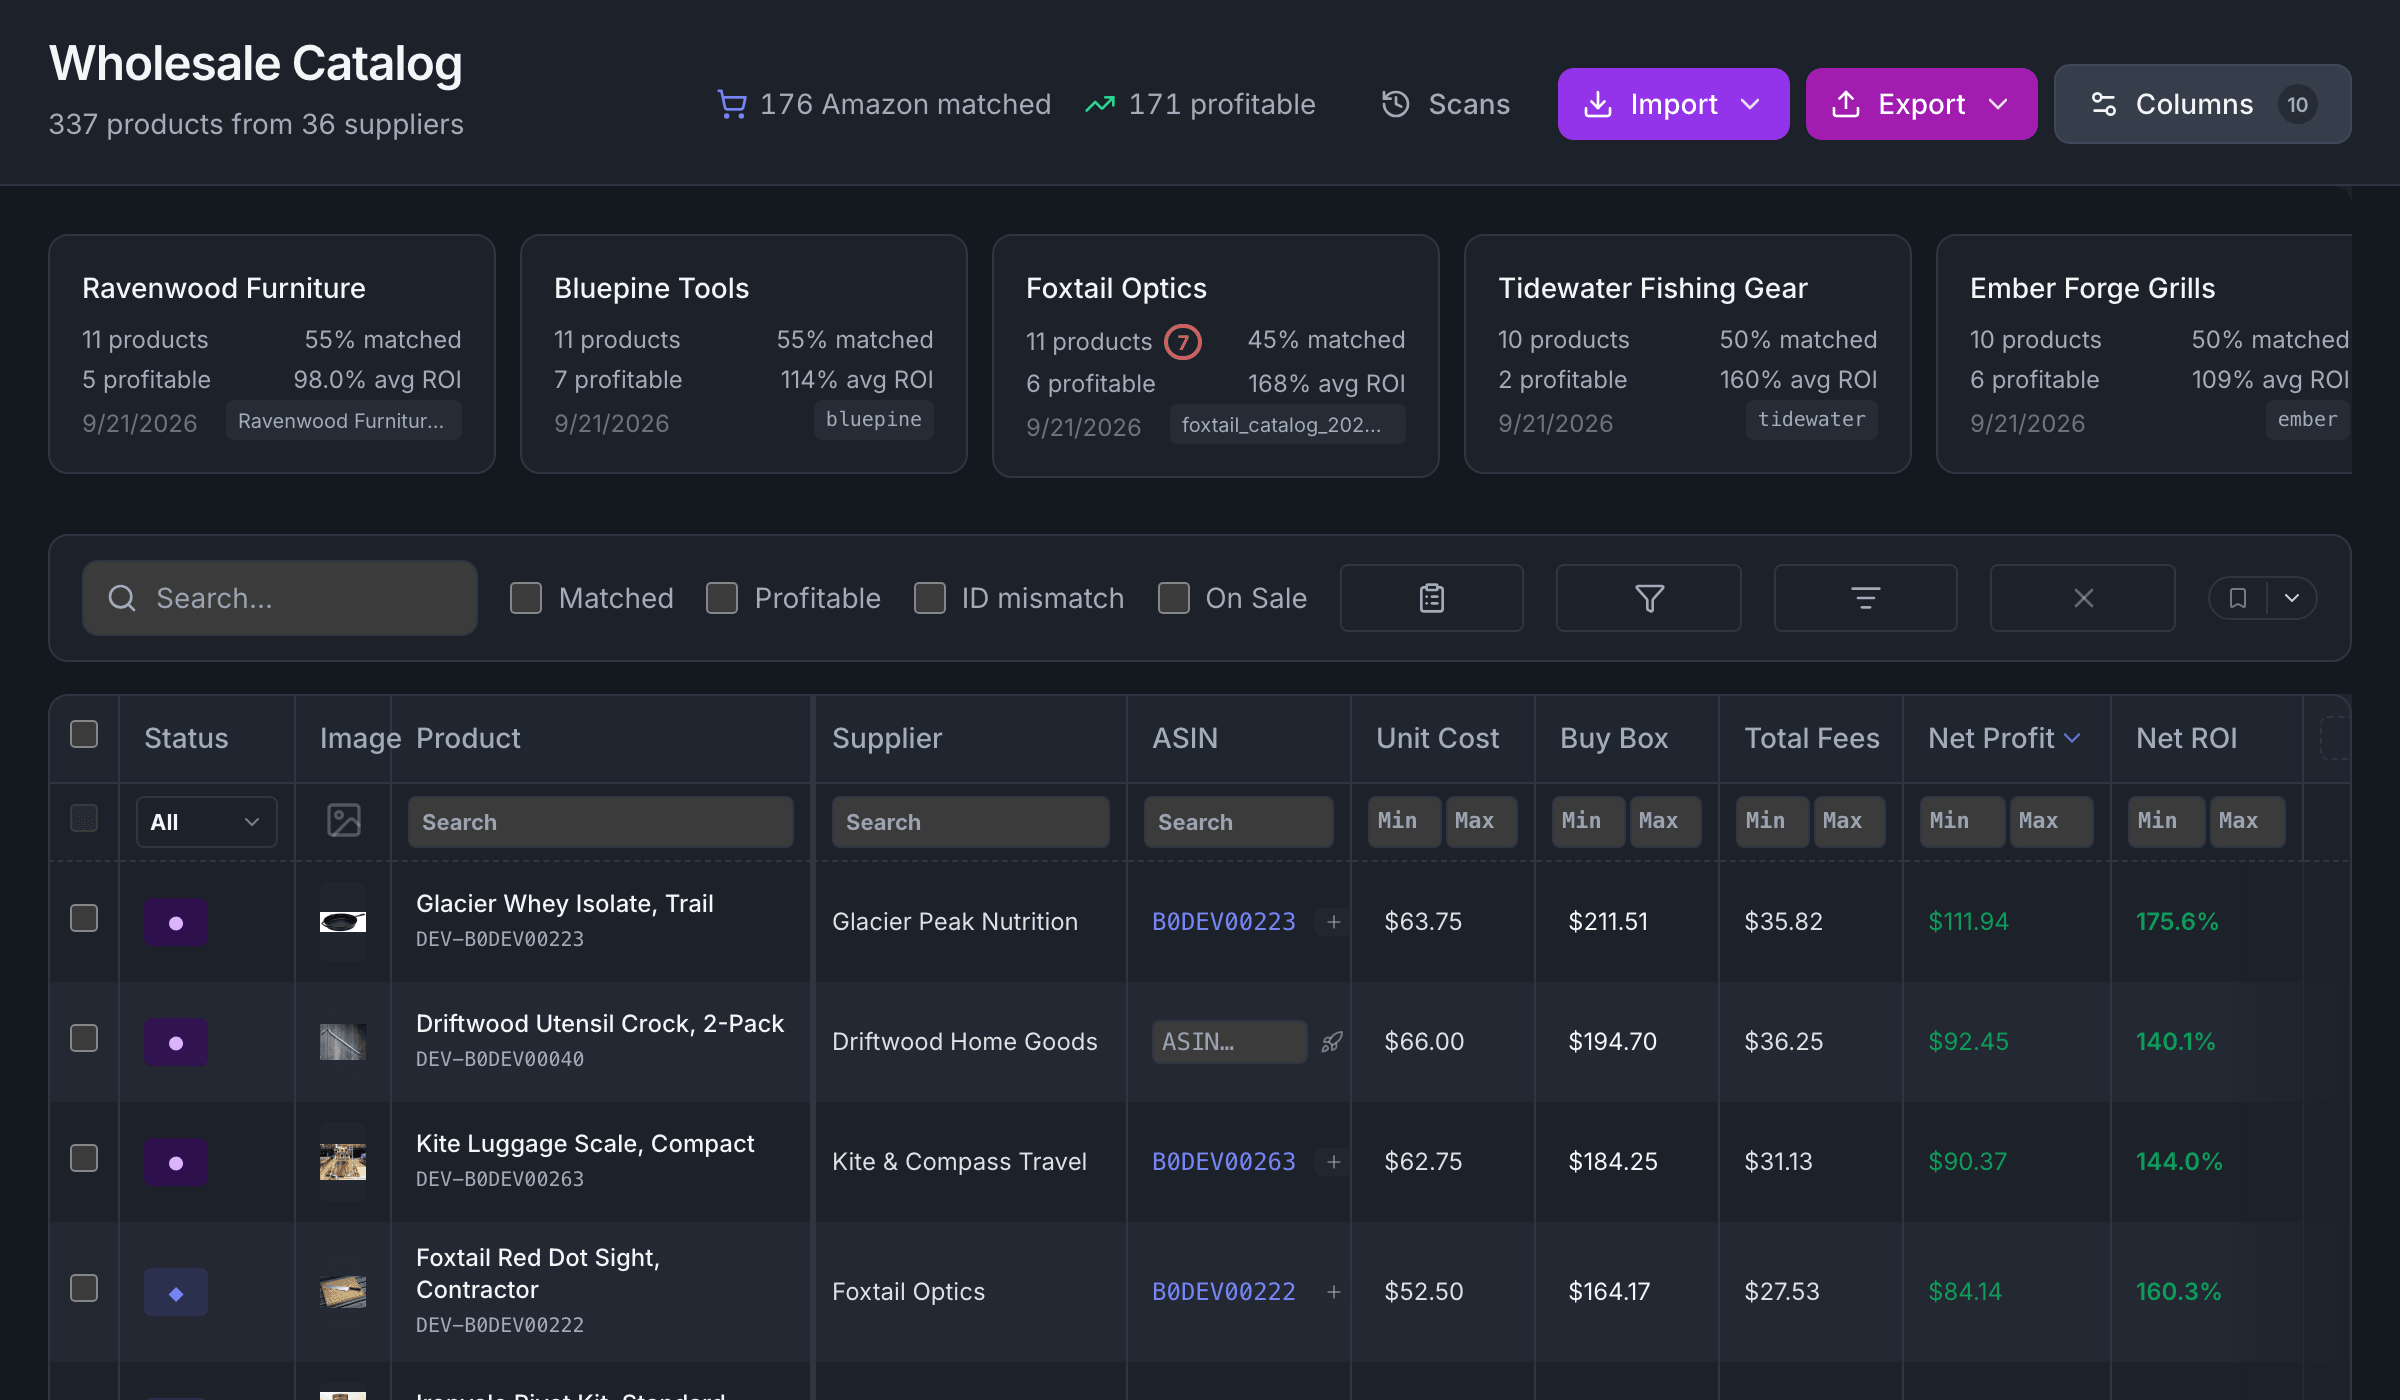Clear filters with the X button
The image size is (2400, 1400).
coord(2083,598)
